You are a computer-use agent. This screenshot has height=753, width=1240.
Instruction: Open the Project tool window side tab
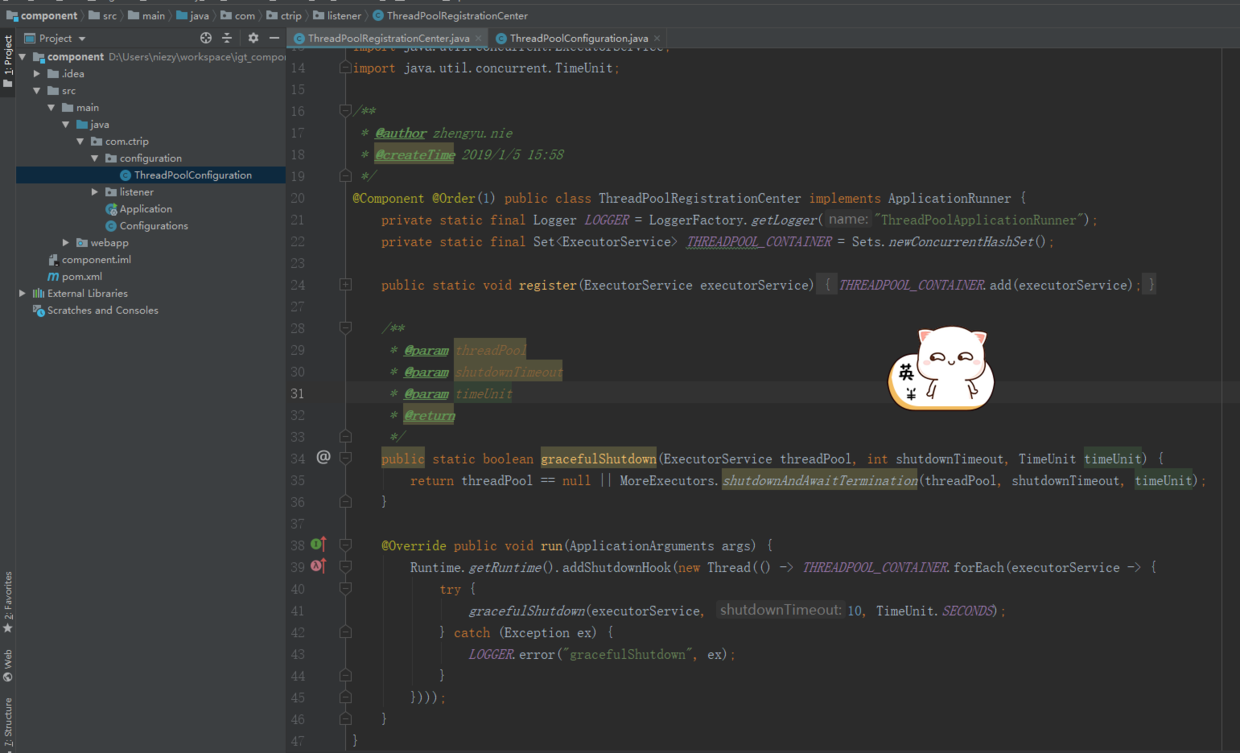pyautogui.click(x=8, y=61)
